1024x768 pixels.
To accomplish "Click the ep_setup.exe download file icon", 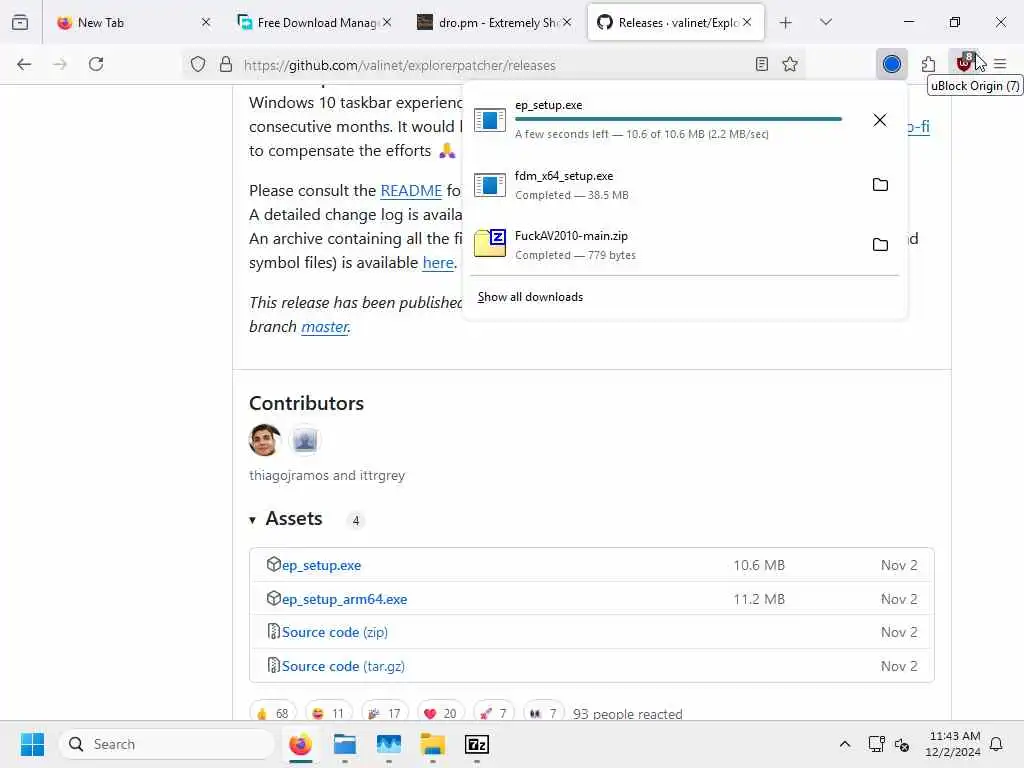I will [489, 120].
